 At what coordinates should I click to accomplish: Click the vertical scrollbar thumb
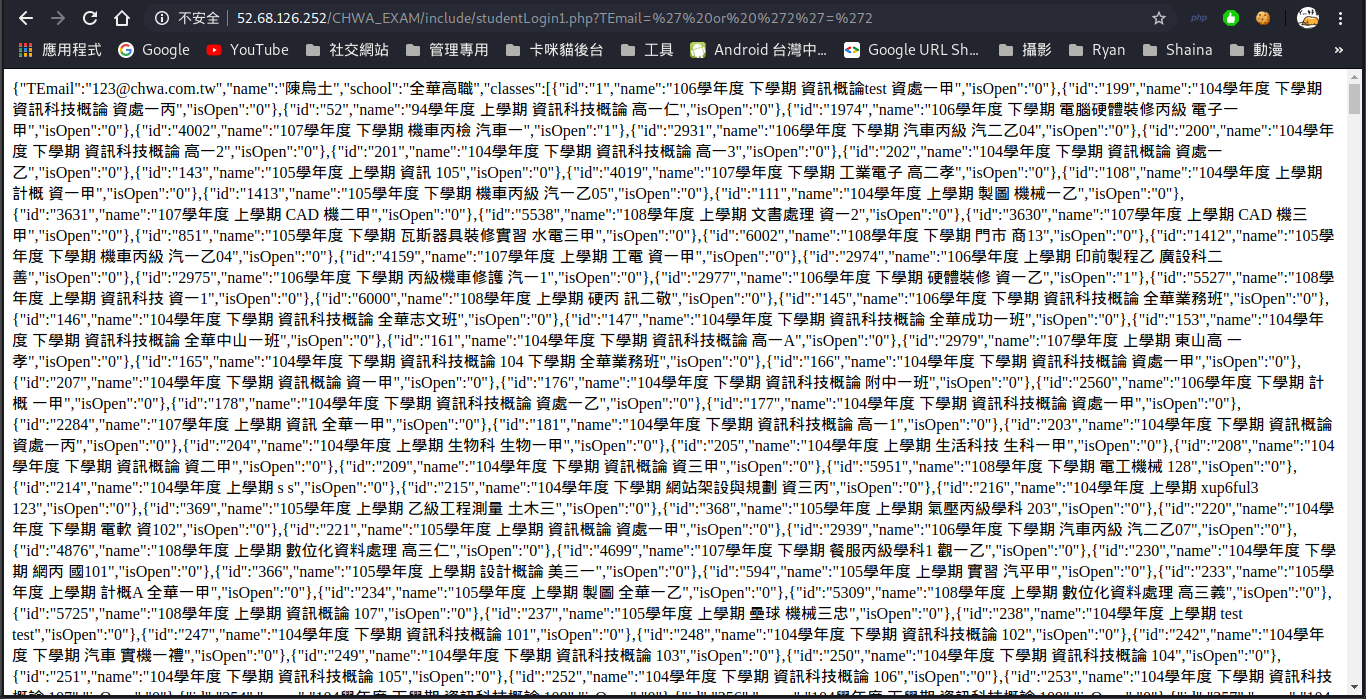(x=1354, y=98)
